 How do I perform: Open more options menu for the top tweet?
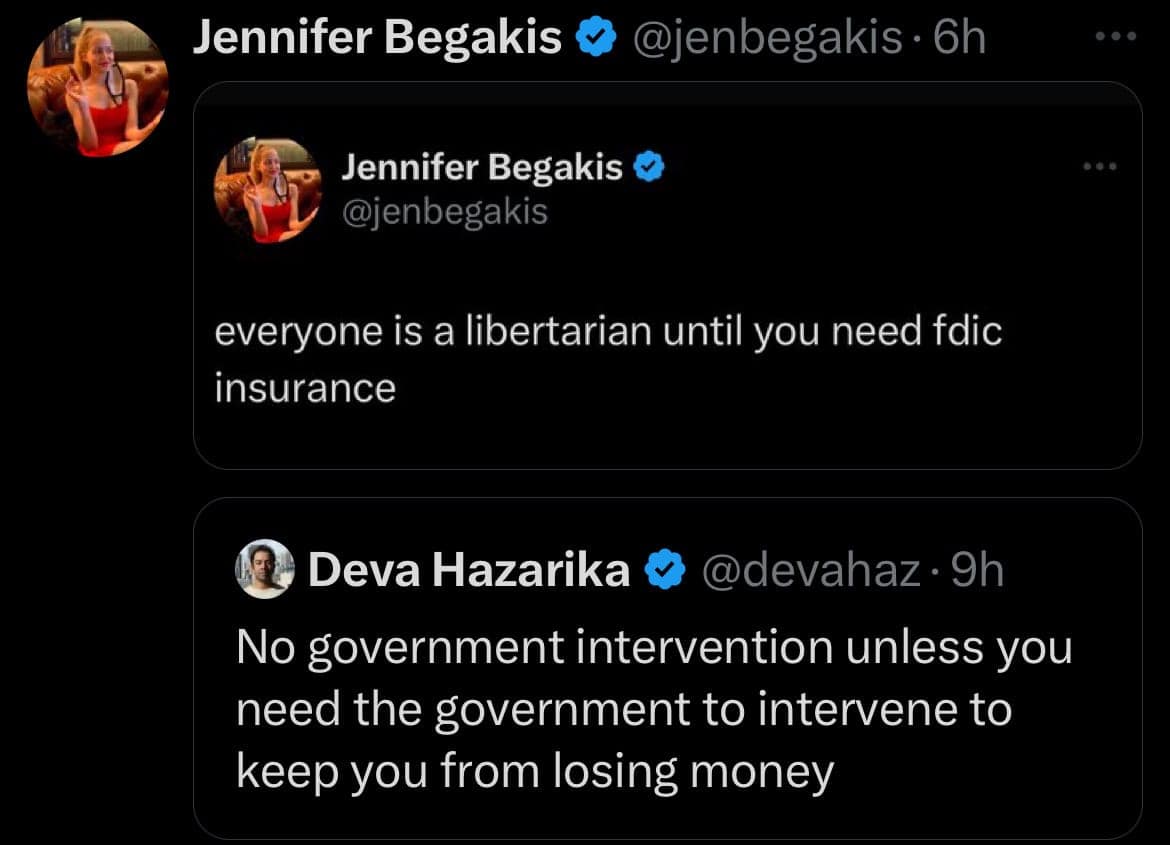[1114, 37]
